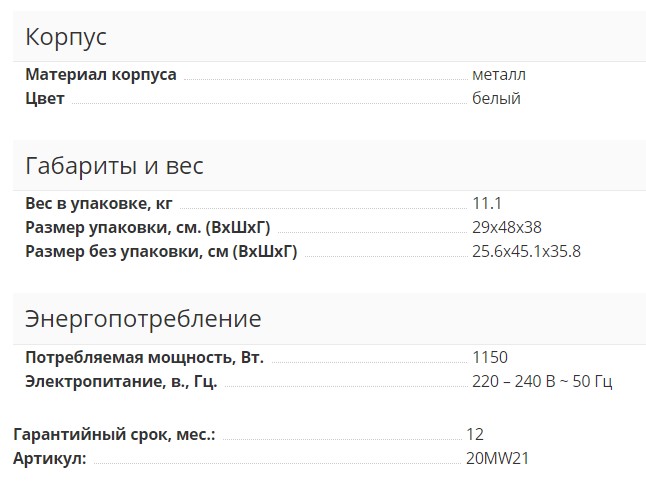Image resolution: width=646 pixels, height=499 pixels.
Task: Select the "Потребляемая мощность, Вт." label
Action: [x=145, y=358]
